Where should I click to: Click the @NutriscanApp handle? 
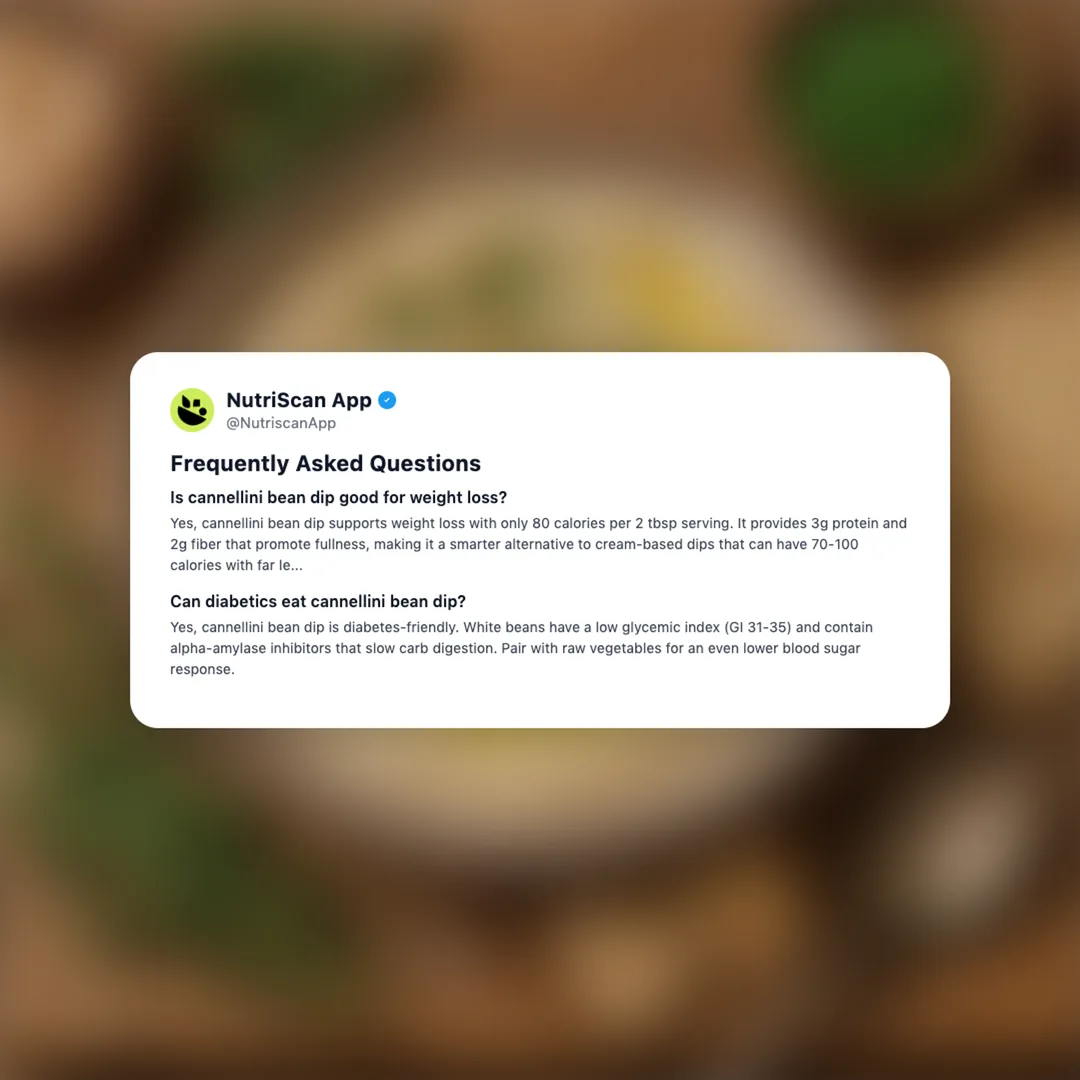coord(281,423)
